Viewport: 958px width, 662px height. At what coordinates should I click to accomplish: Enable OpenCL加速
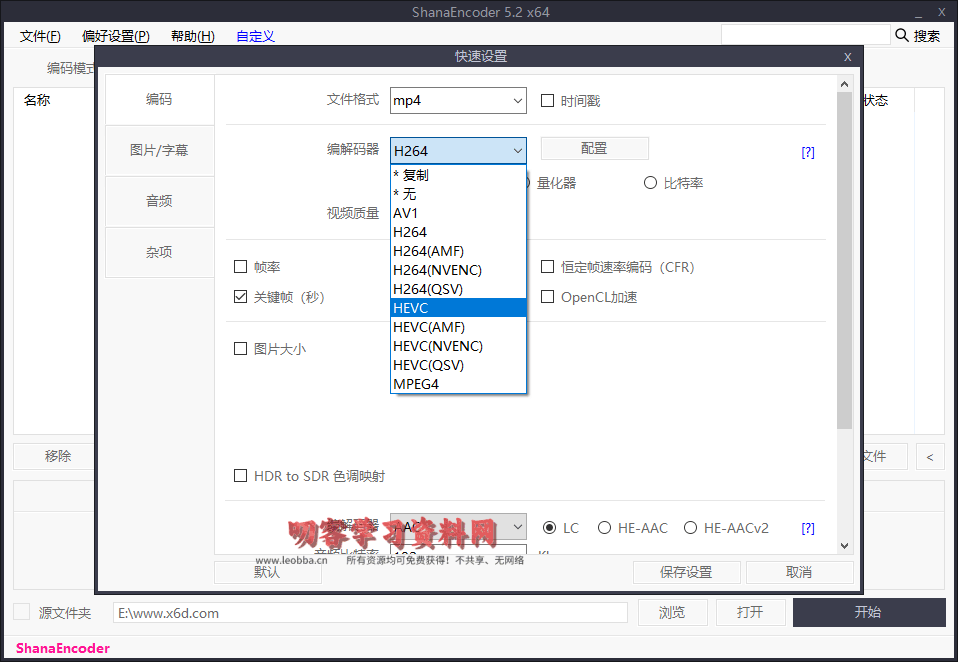coord(547,296)
